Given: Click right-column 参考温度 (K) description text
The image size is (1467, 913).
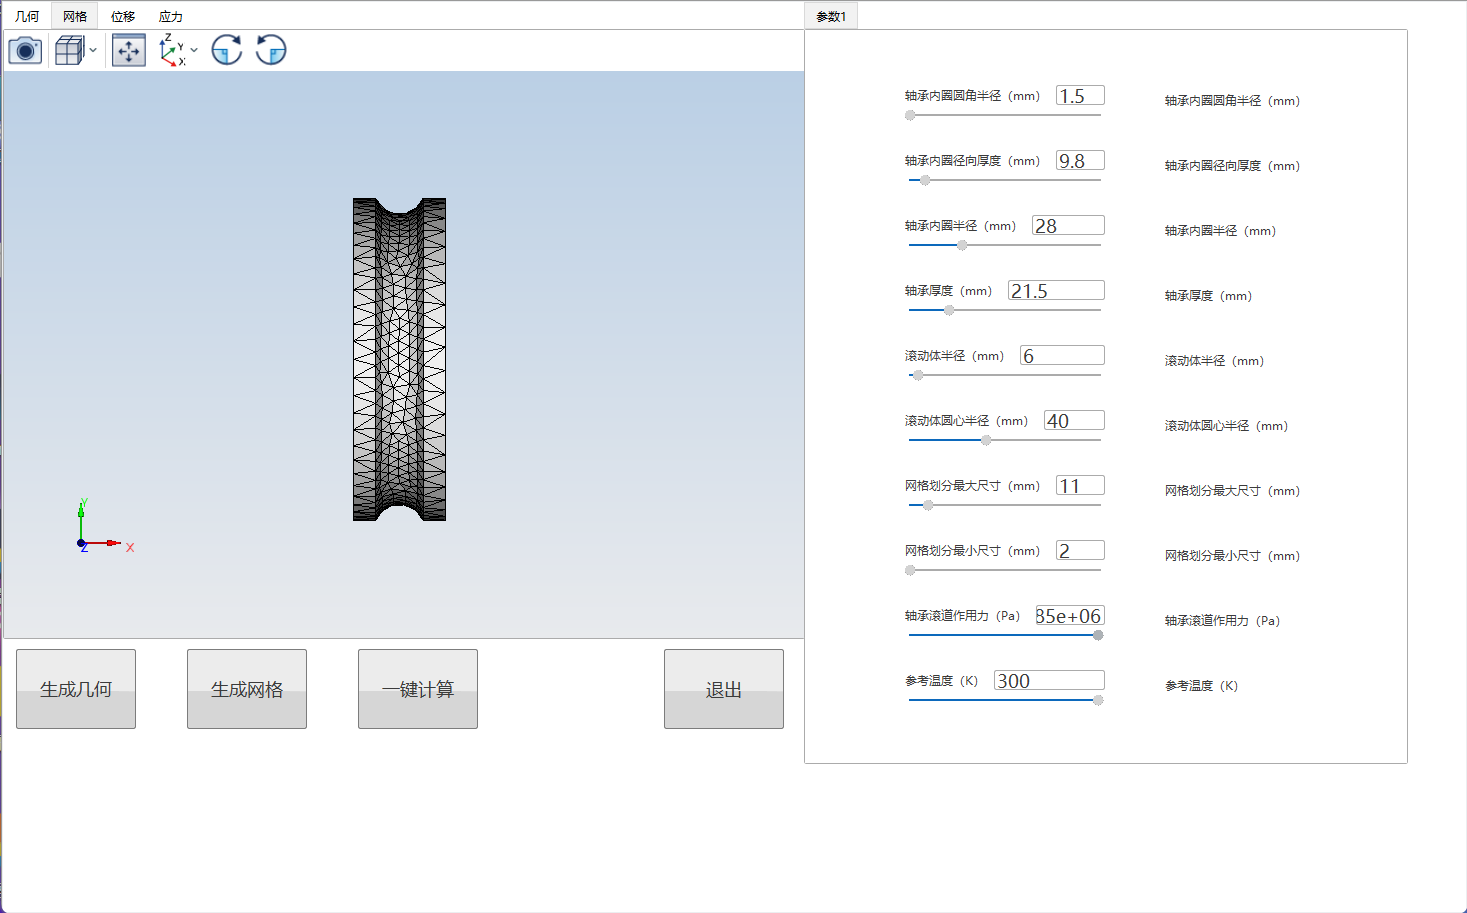Looking at the screenshot, I should (x=1201, y=686).
